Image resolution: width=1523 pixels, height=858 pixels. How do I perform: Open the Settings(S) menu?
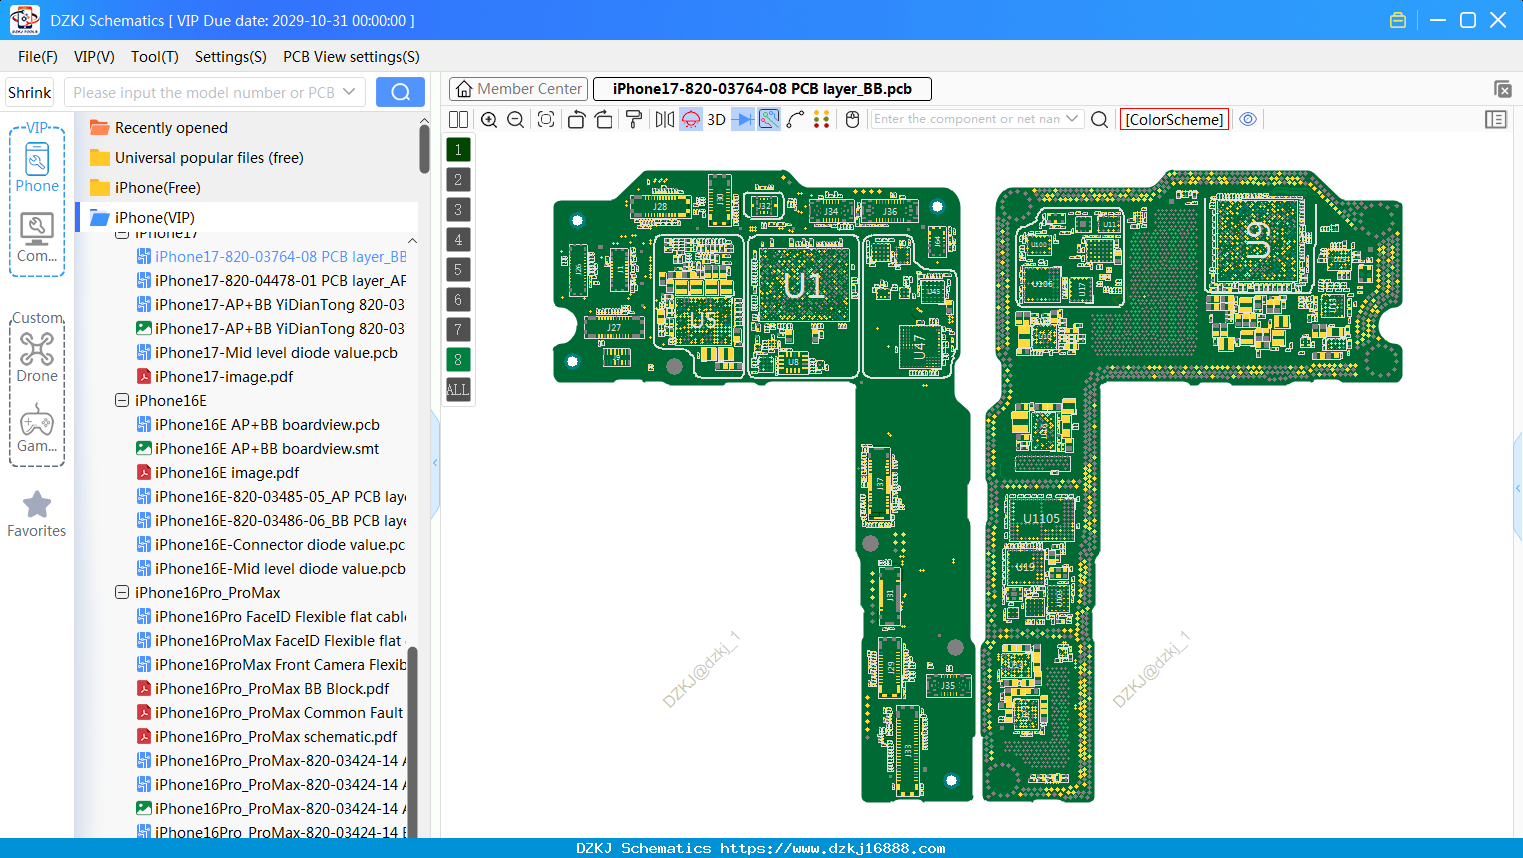tap(231, 56)
